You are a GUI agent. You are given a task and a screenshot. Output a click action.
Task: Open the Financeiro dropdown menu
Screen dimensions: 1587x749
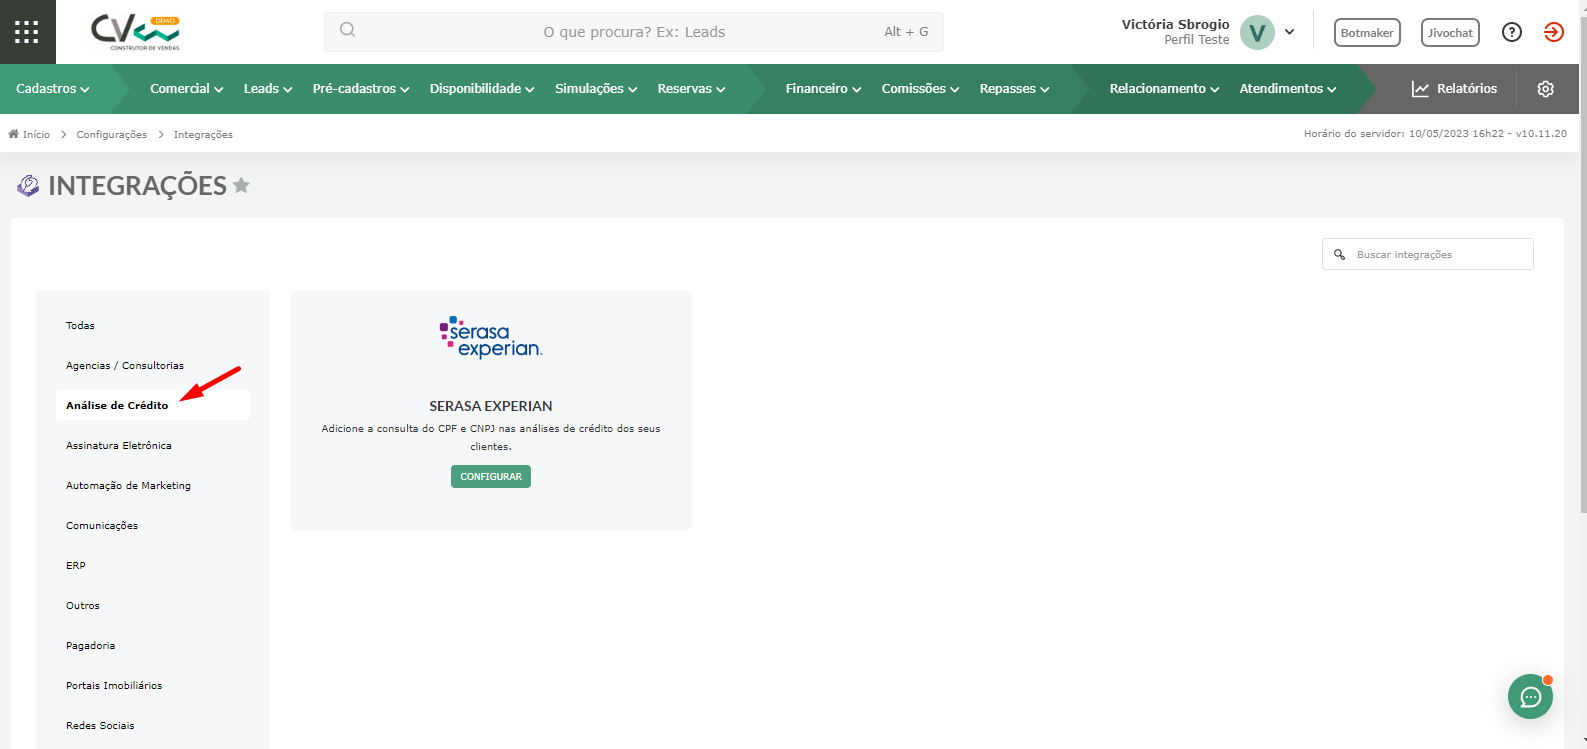[824, 89]
